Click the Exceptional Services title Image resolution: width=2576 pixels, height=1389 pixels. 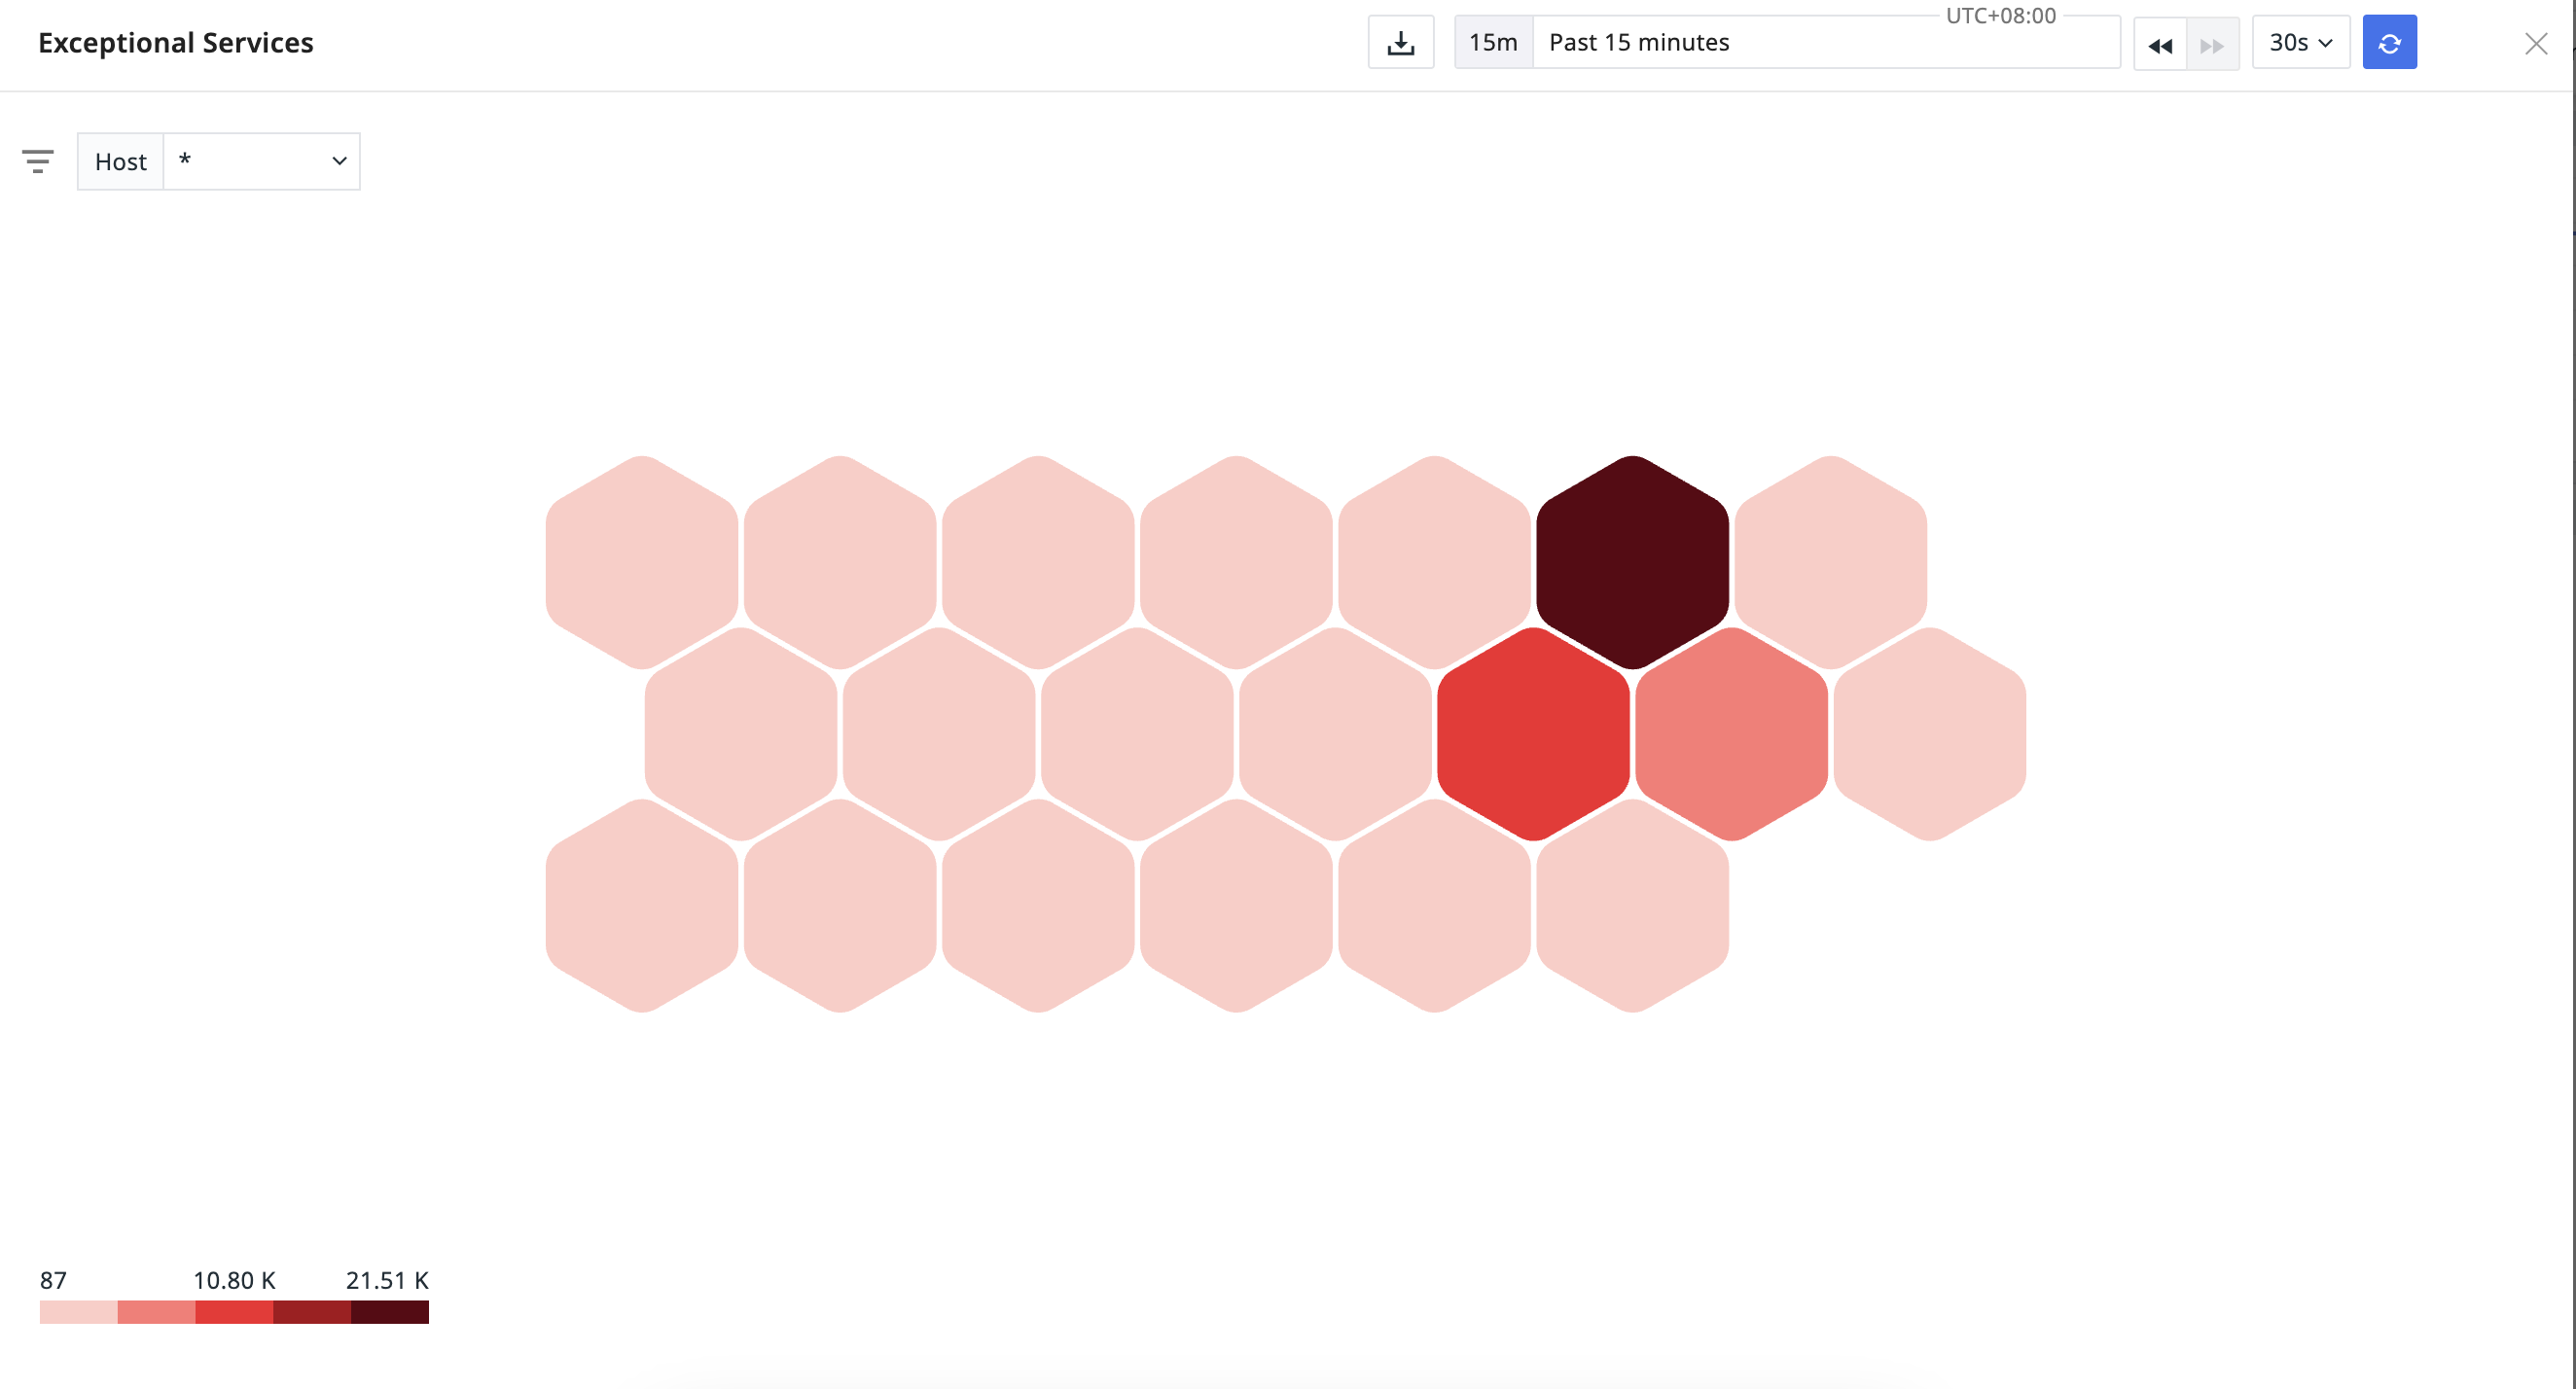pyautogui.click(x=176, y=43)
